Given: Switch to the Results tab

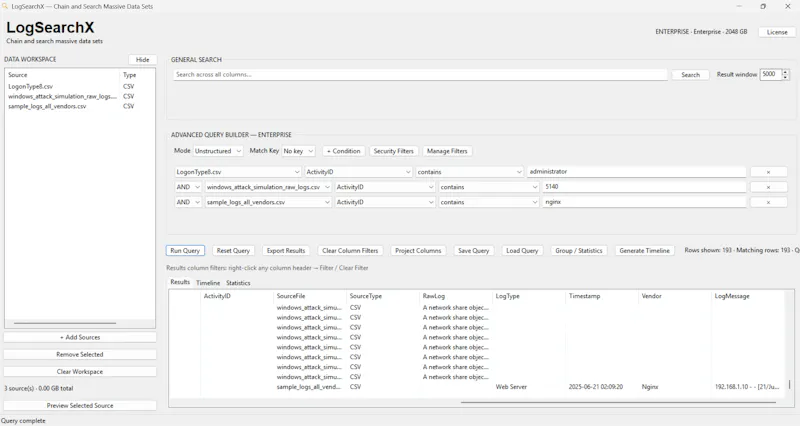Looking at the screenshot, I should click(x=180, y=282).
